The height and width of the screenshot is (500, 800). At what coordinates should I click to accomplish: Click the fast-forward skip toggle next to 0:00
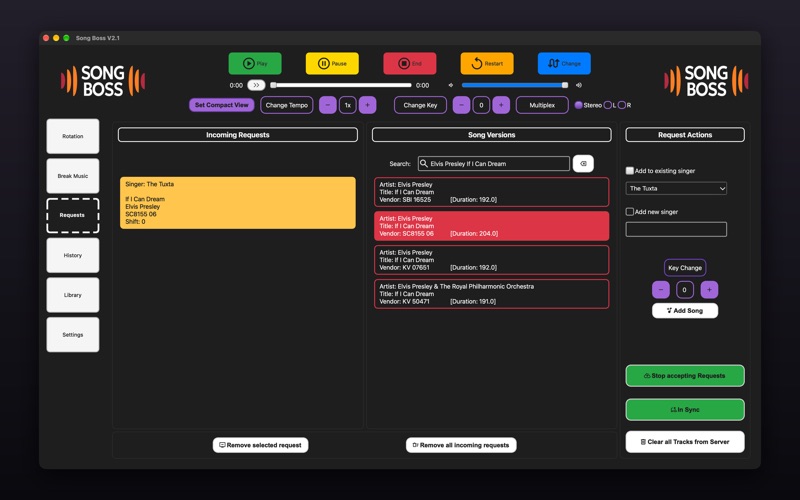256,85
